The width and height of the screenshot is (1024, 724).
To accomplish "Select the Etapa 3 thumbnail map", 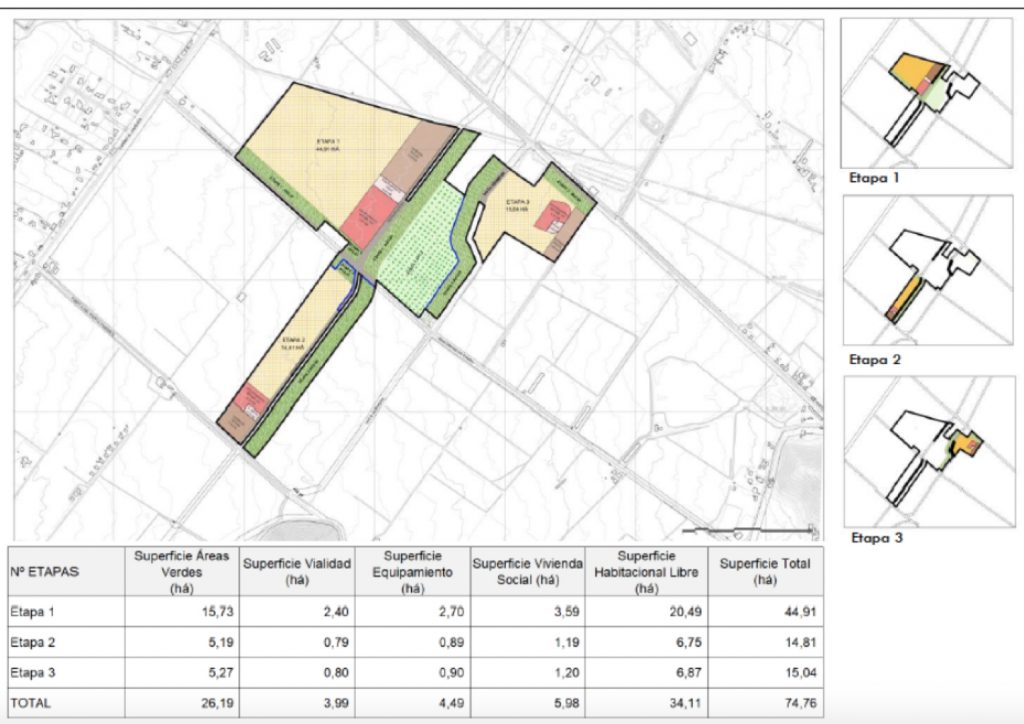I will pos(926,451).
